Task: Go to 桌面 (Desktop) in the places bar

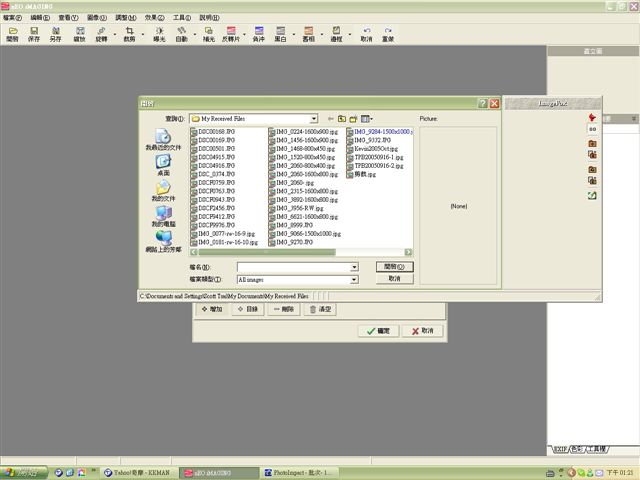Action: point(163,165)
